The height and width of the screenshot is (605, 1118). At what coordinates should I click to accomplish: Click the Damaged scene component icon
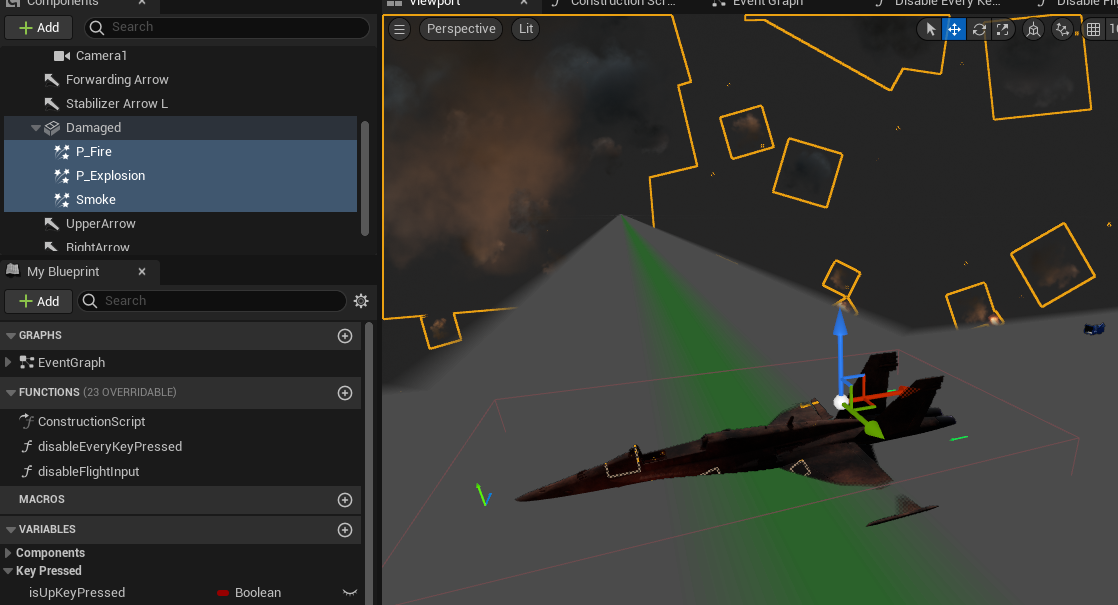coord(52,128)
